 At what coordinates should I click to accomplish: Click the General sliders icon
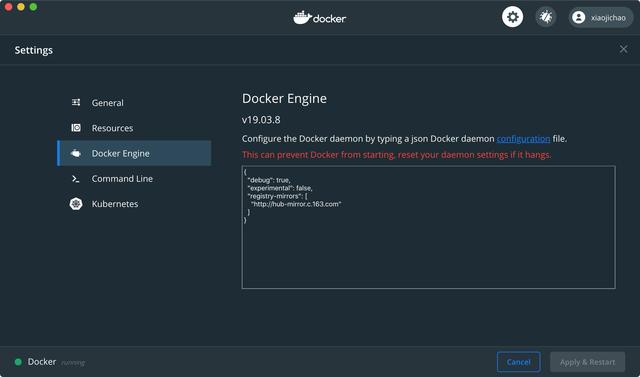coord(76,102)
